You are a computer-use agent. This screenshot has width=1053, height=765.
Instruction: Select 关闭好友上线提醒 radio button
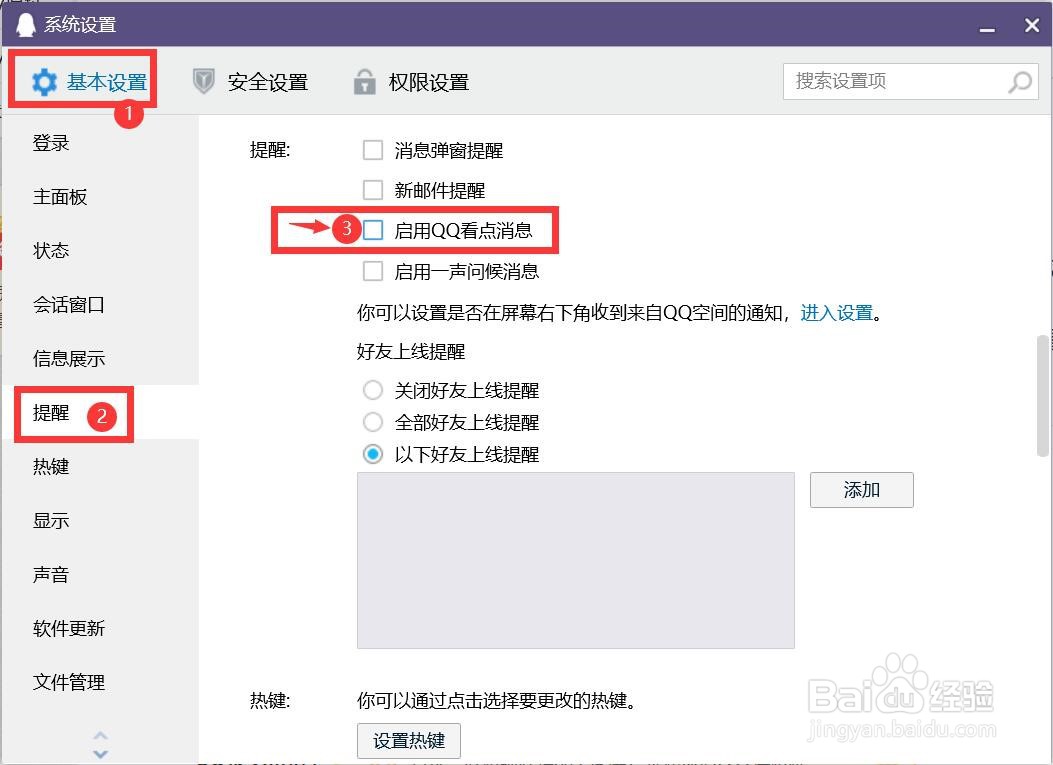[373, 390]
